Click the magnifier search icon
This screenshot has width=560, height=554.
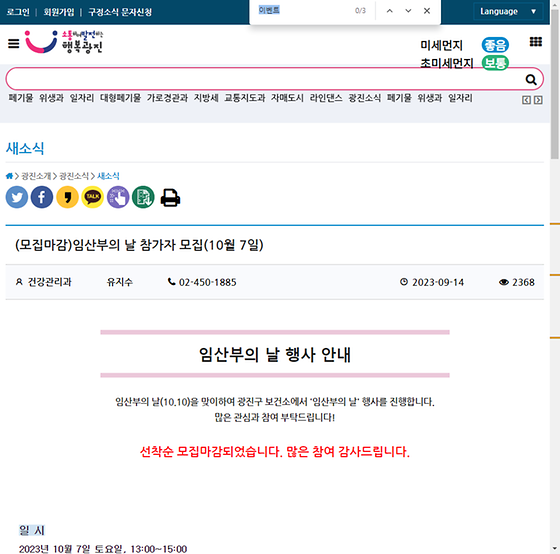531,79
